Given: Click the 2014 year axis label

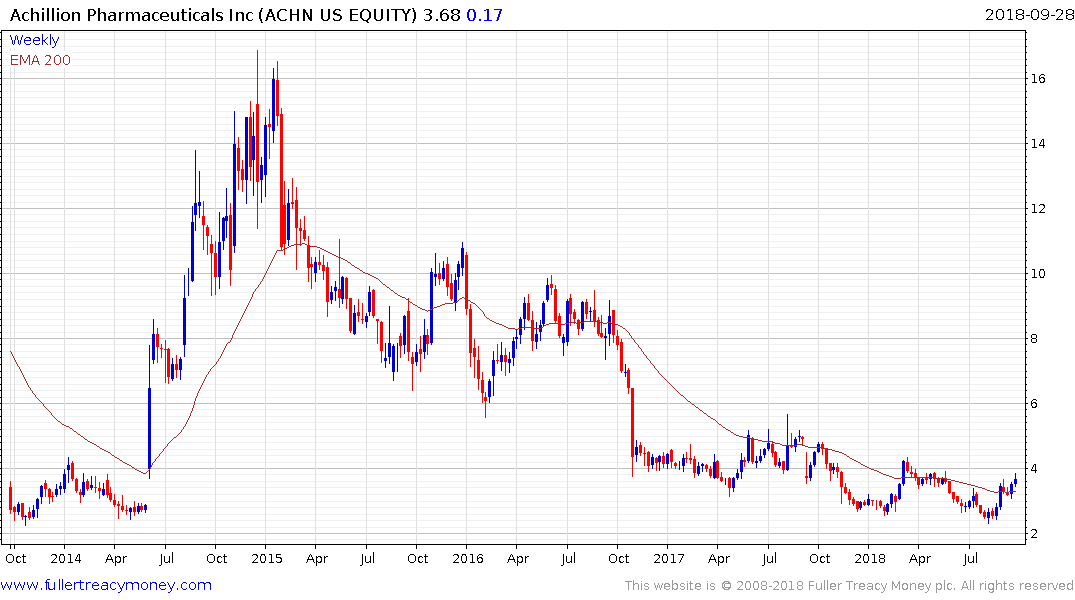Looking at the screenshot, I should [x=66, y=558].
